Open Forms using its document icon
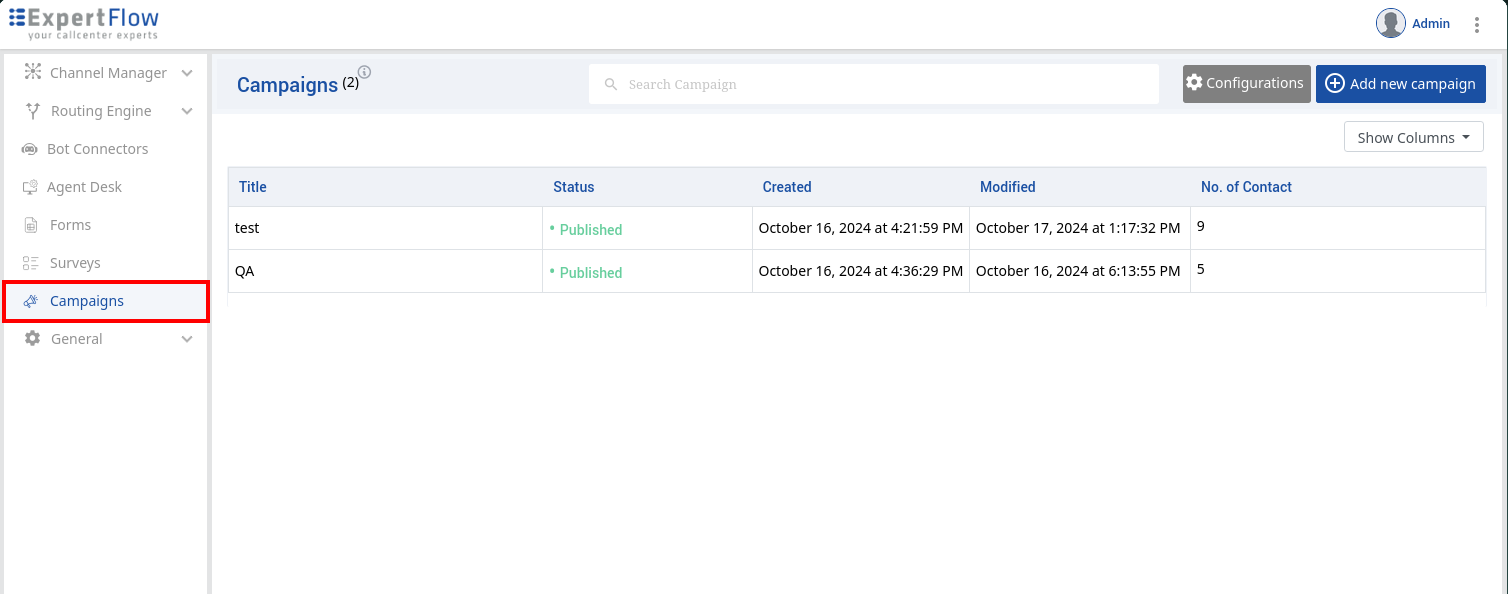 (x=31, y=224)
